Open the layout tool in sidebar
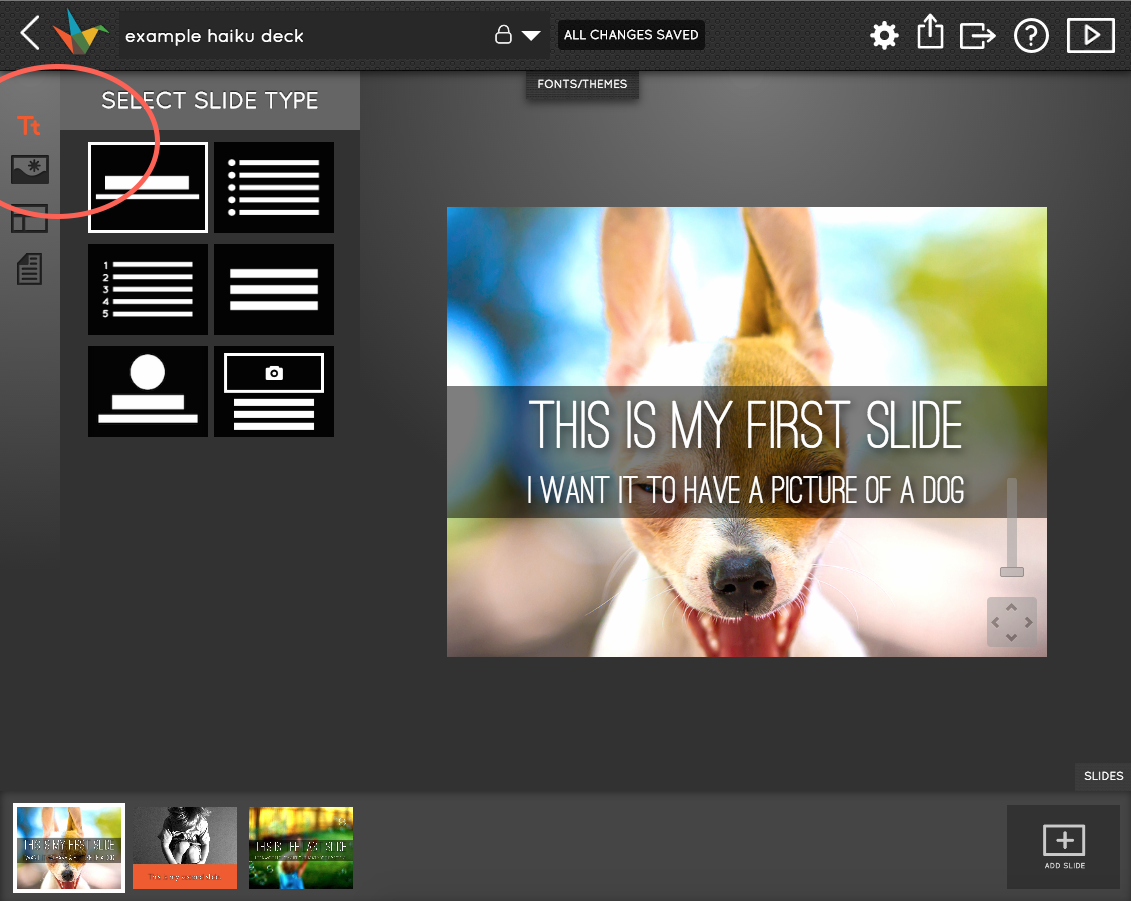Image resolution: width=1131 pixels, height=901 pixels. click(30, 219)
